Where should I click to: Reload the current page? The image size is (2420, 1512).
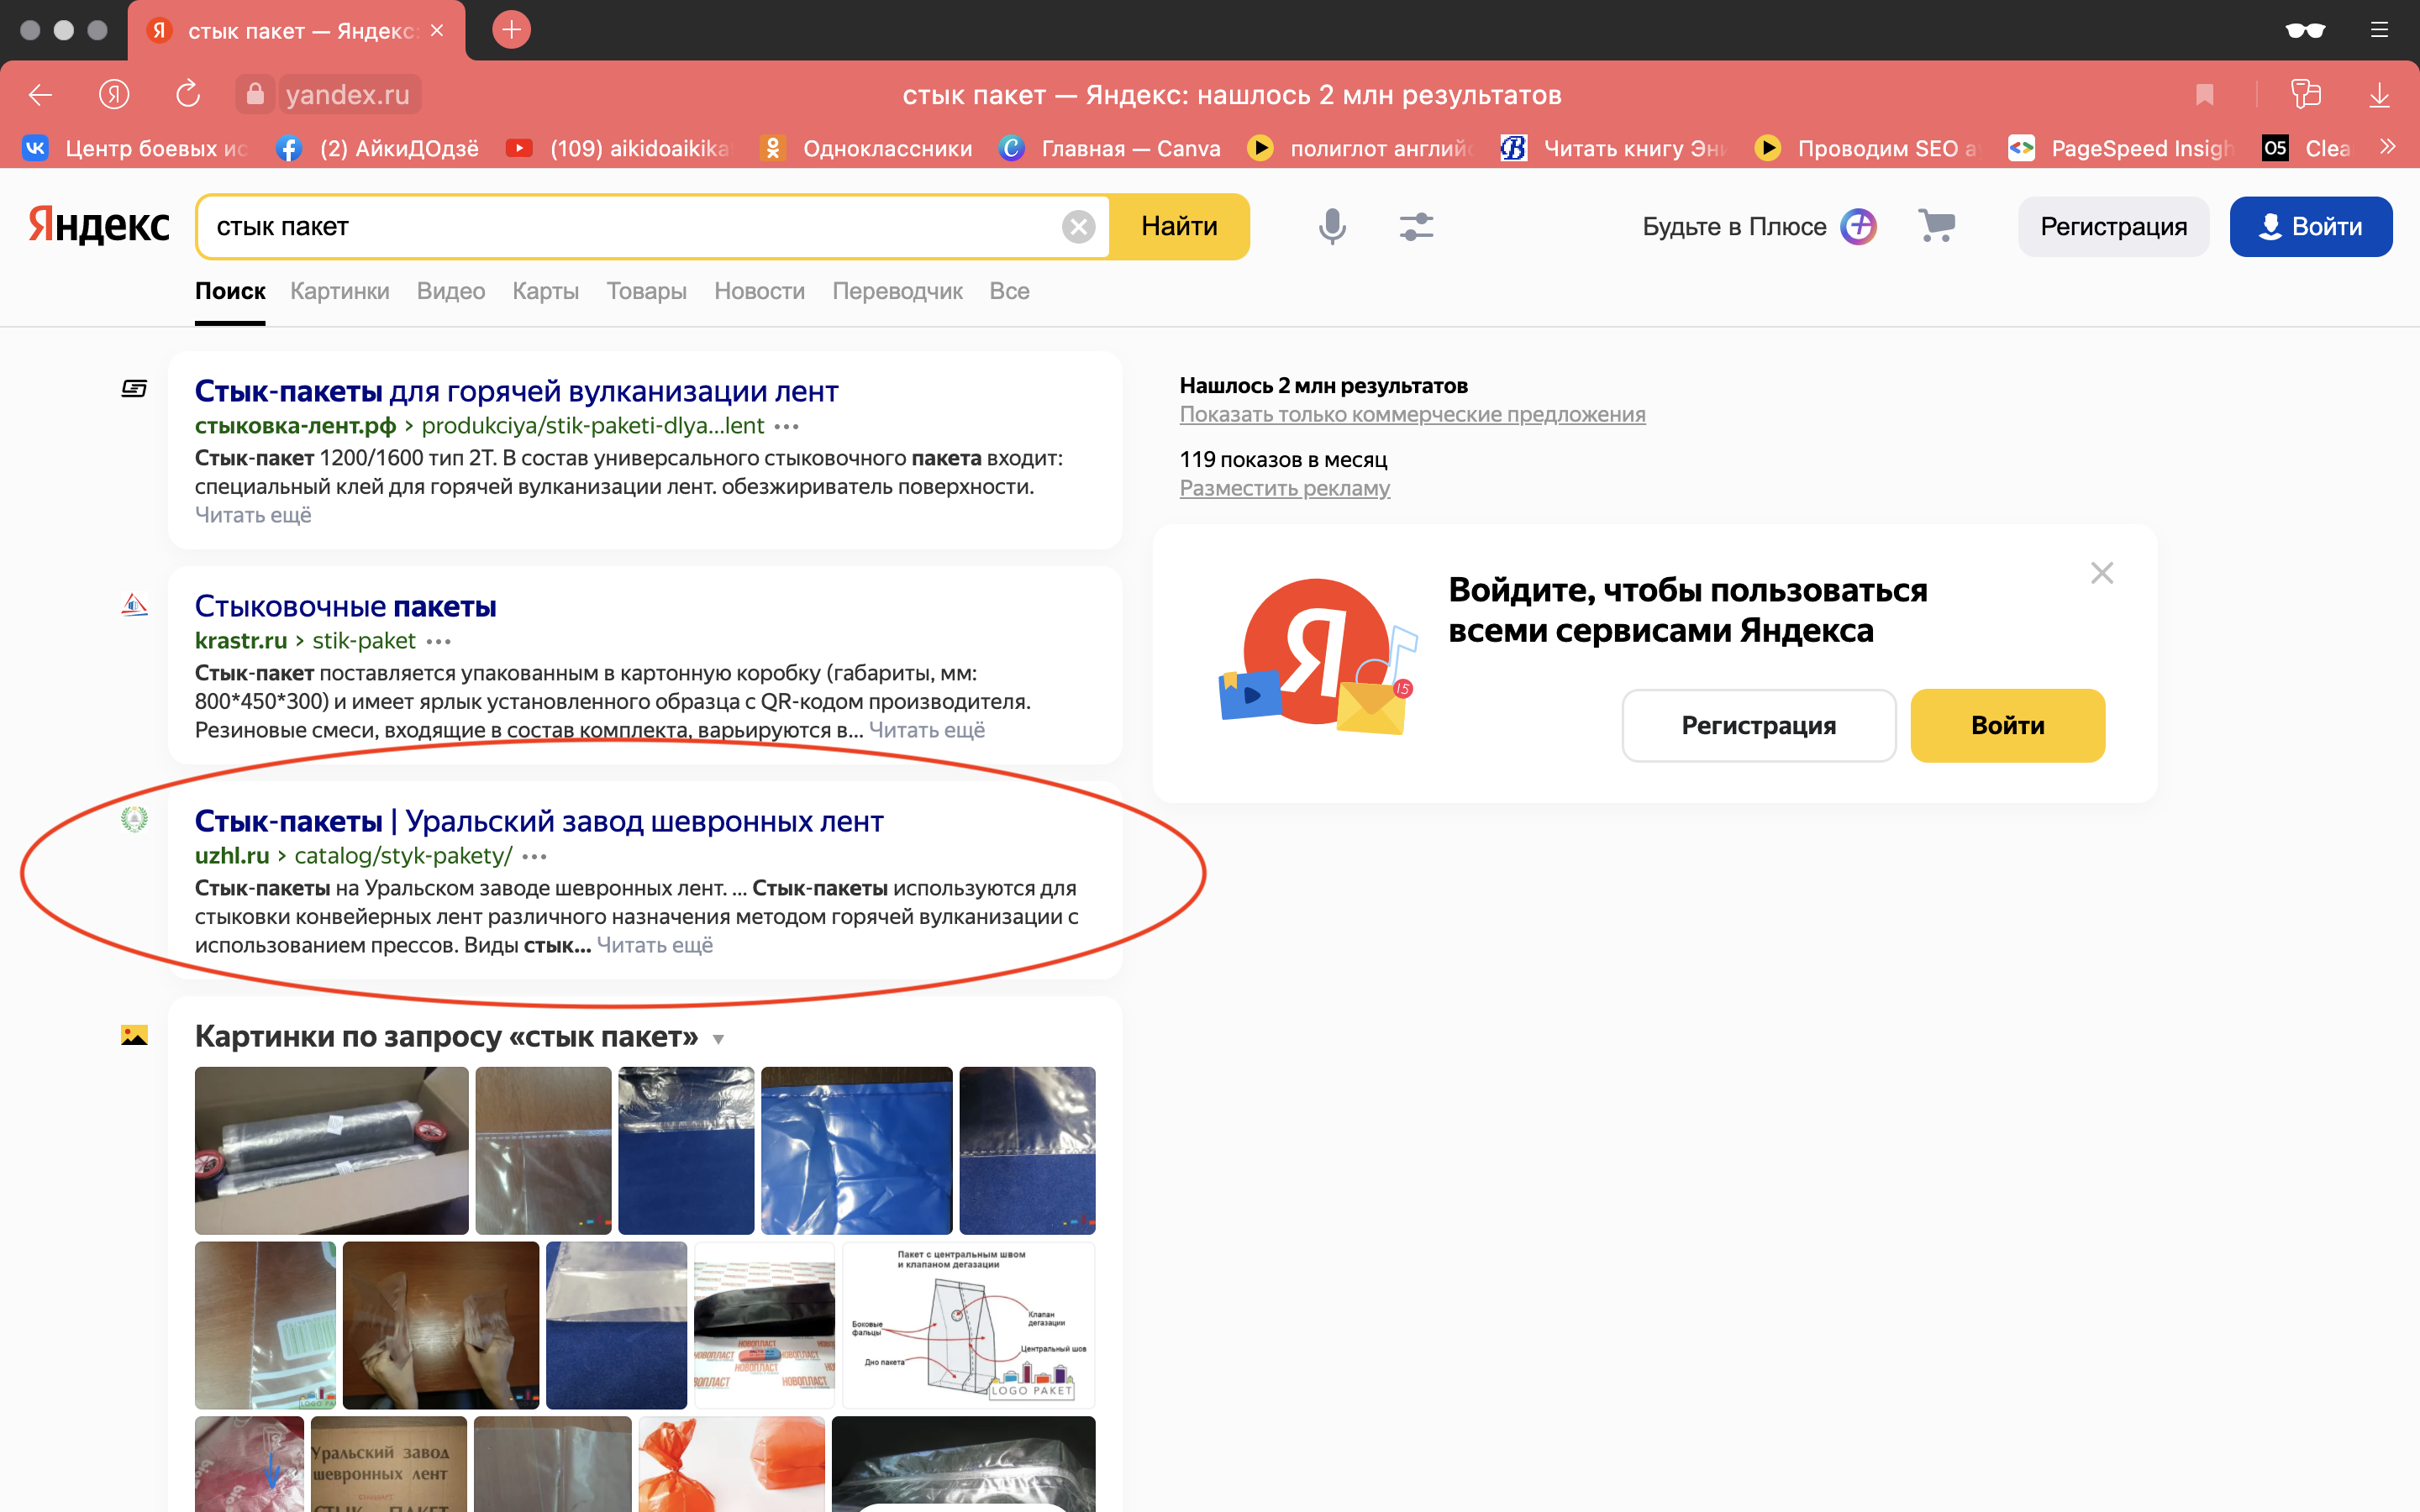(x=187, y=94)
